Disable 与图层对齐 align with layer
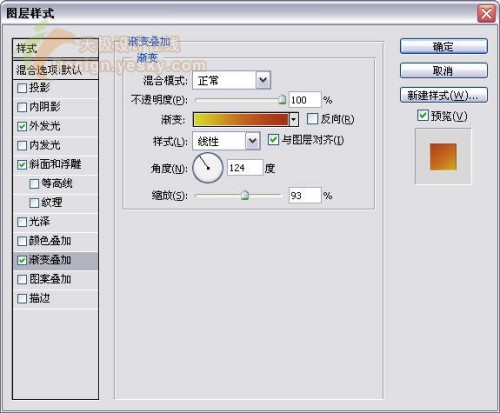Image resolution: width=500 pixels, height=413 pixels. coord(273,140)
